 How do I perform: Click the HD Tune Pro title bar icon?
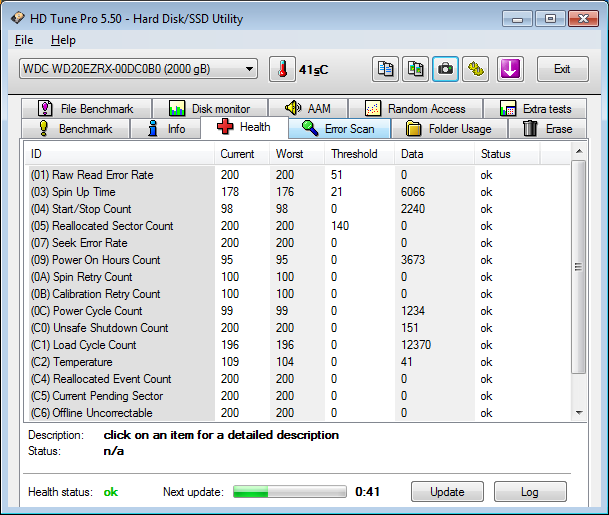point(18,18)
